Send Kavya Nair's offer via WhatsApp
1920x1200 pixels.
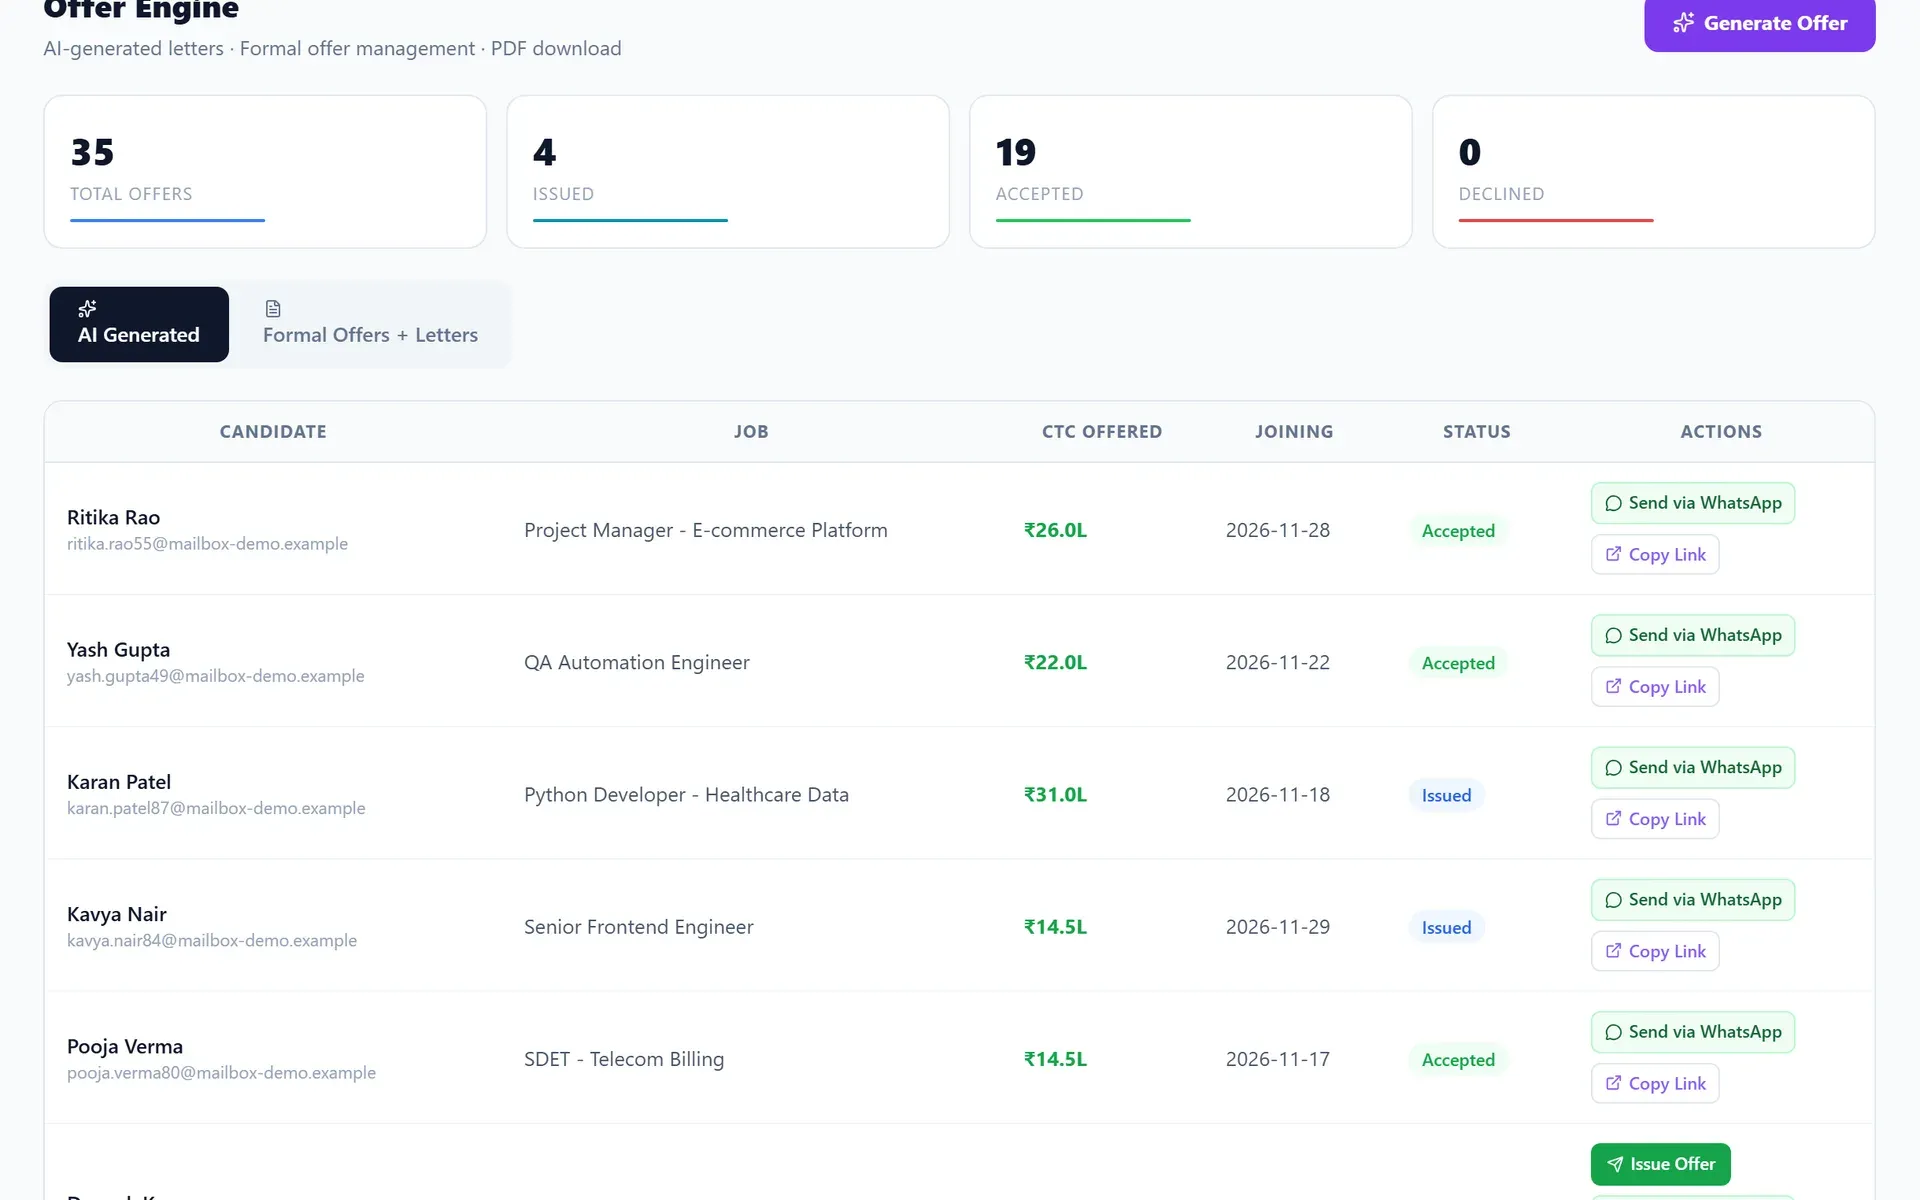click(x=1693, y=900)
